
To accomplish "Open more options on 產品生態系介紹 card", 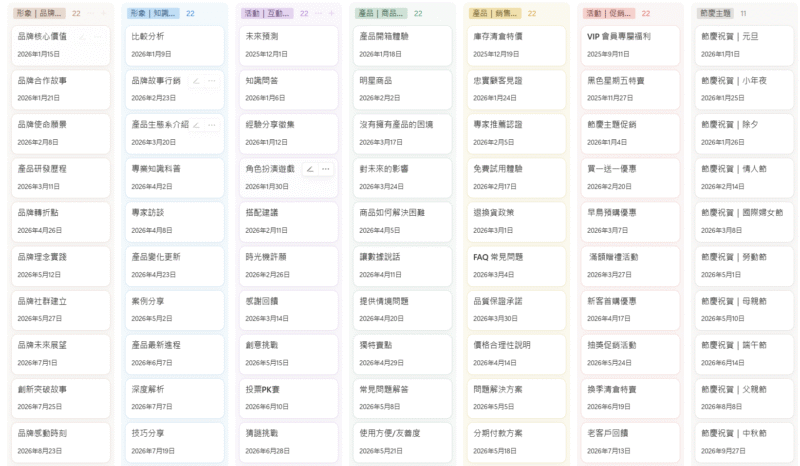I will (x=212, y=125).
